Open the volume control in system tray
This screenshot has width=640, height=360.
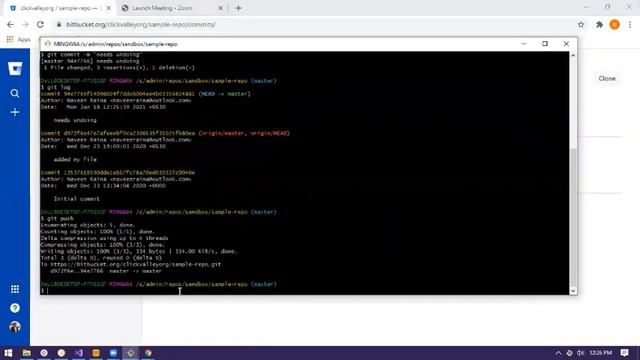(580, 353)
